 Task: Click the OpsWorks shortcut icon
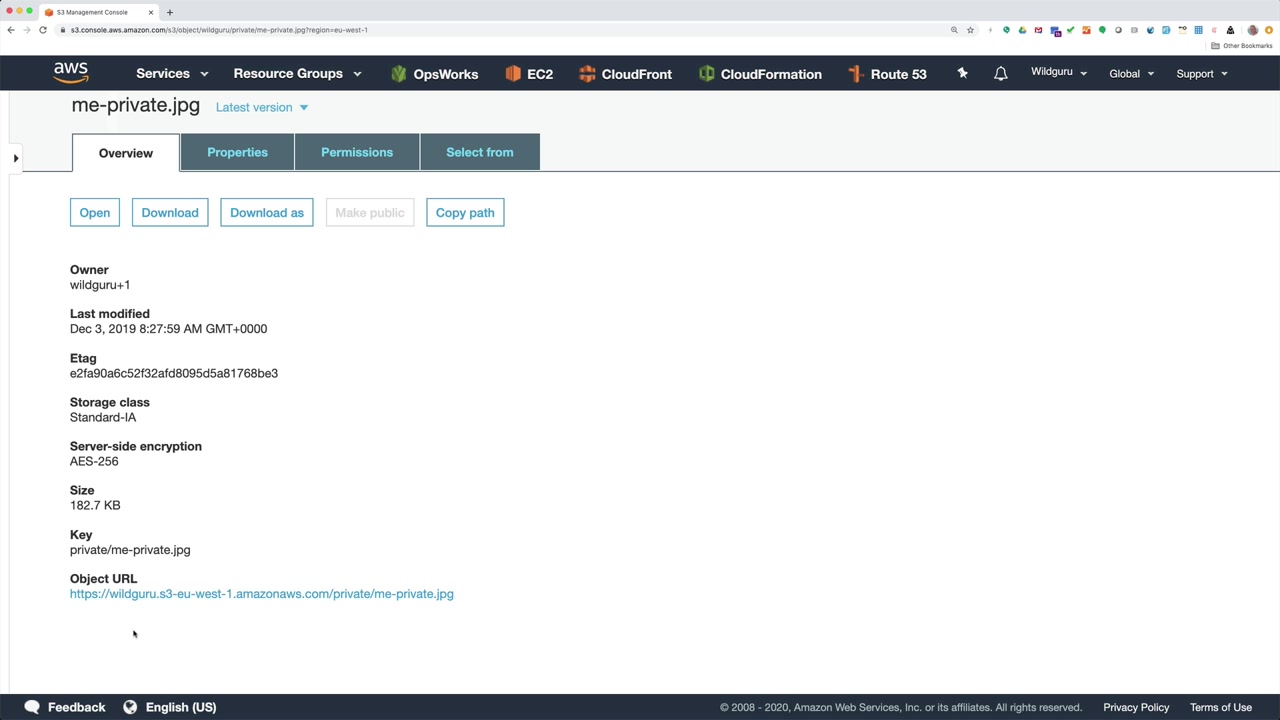tap(399, 74)
